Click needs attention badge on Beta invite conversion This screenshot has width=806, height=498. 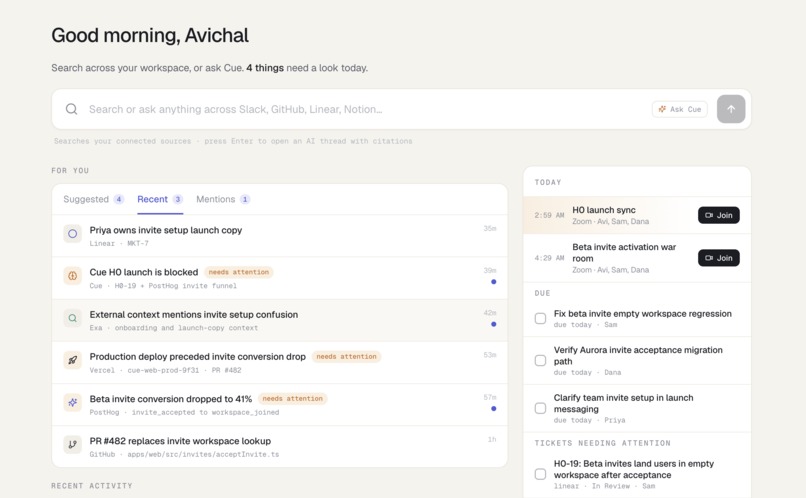pyautogui.click(x=292, y=399)
